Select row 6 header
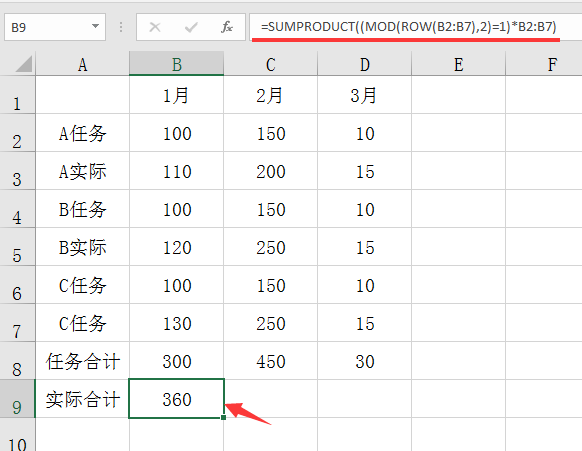 click(17, 285)
